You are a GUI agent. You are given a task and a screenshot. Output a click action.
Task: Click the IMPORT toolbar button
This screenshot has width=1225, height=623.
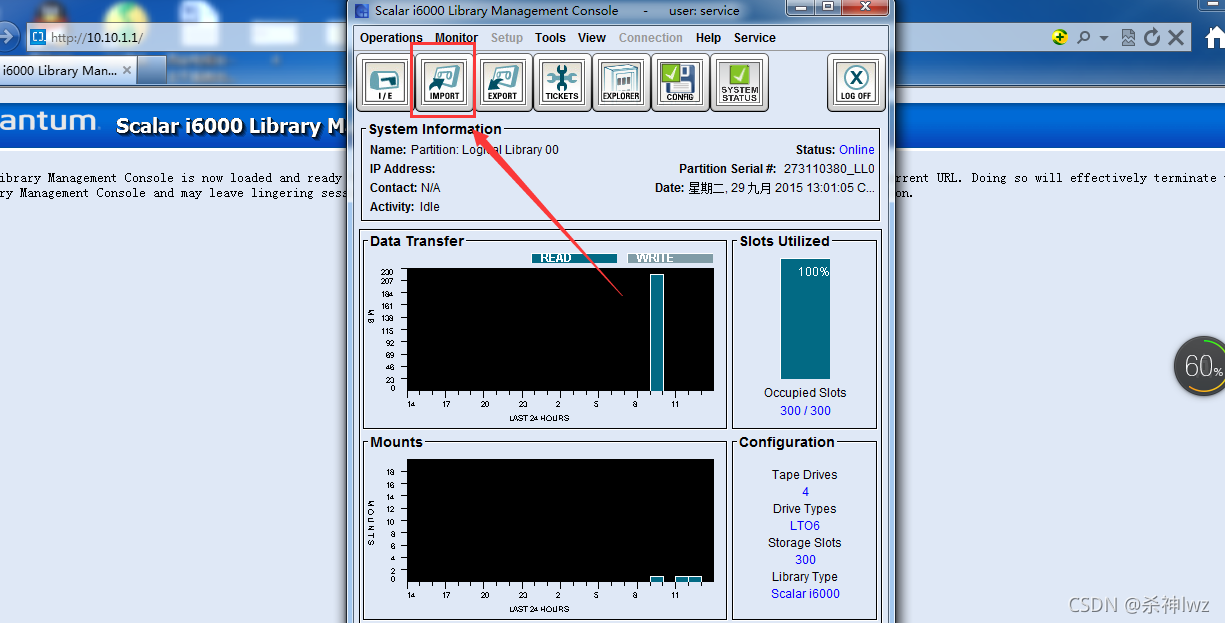coord(444,82)
